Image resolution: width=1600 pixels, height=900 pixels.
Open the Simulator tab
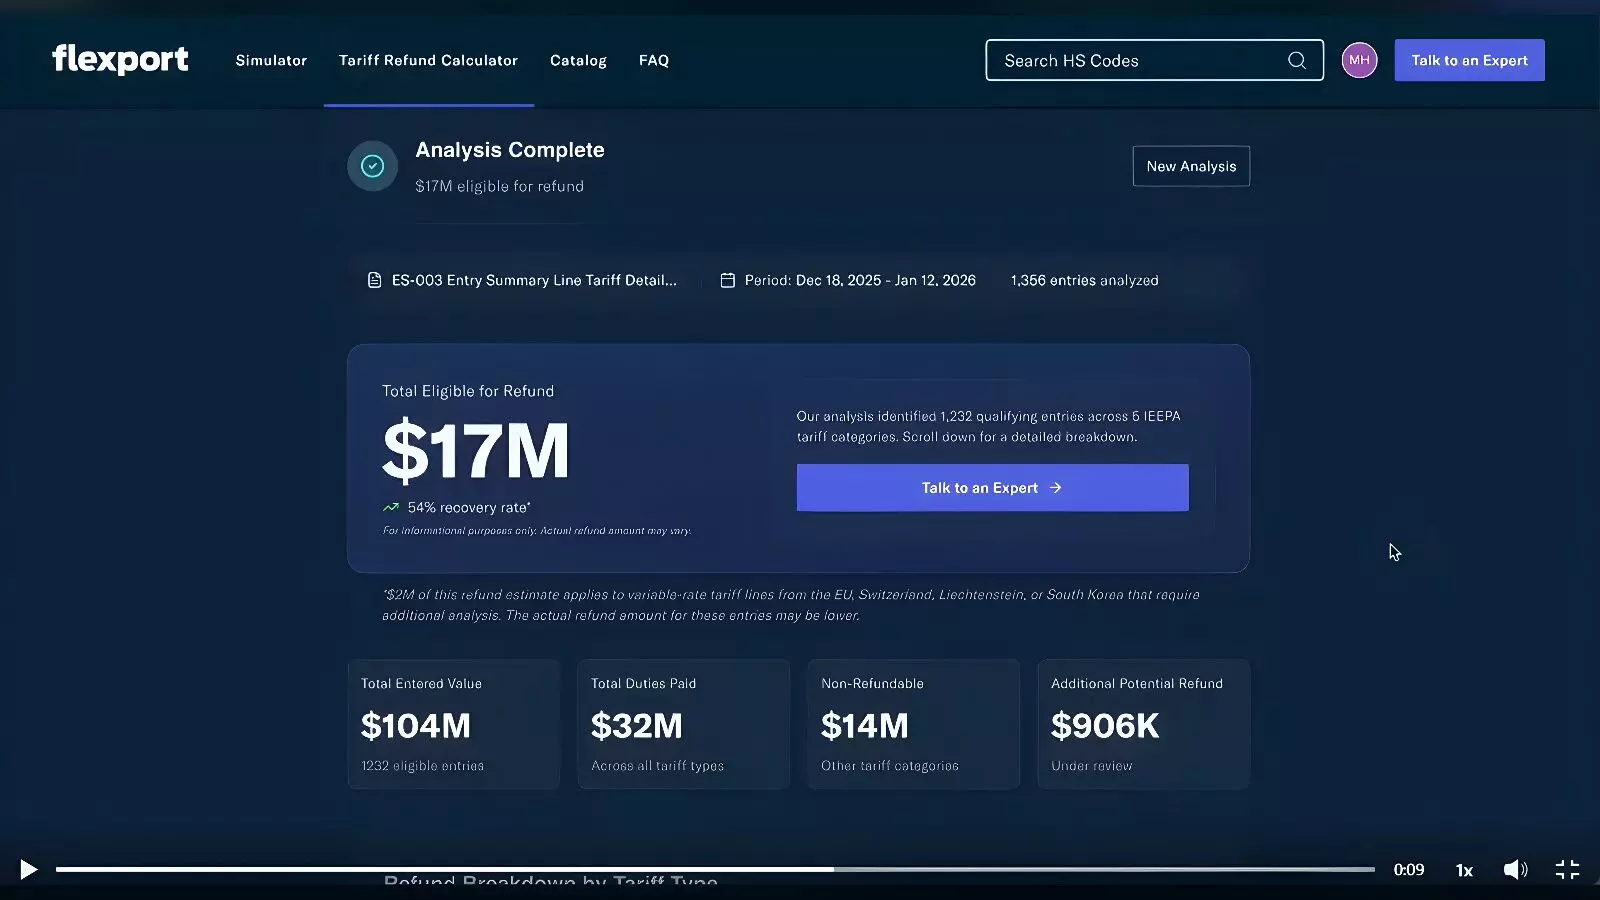(271, 60)
